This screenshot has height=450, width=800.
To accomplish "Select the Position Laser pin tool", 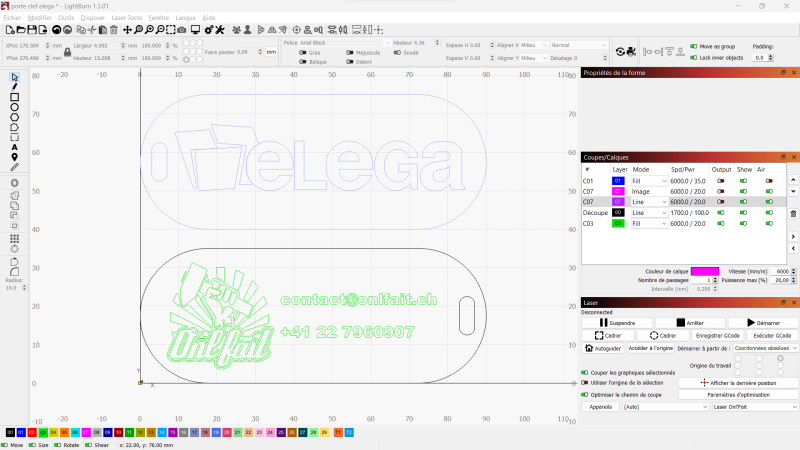I will pyautogui.click(x=14, y=157).
